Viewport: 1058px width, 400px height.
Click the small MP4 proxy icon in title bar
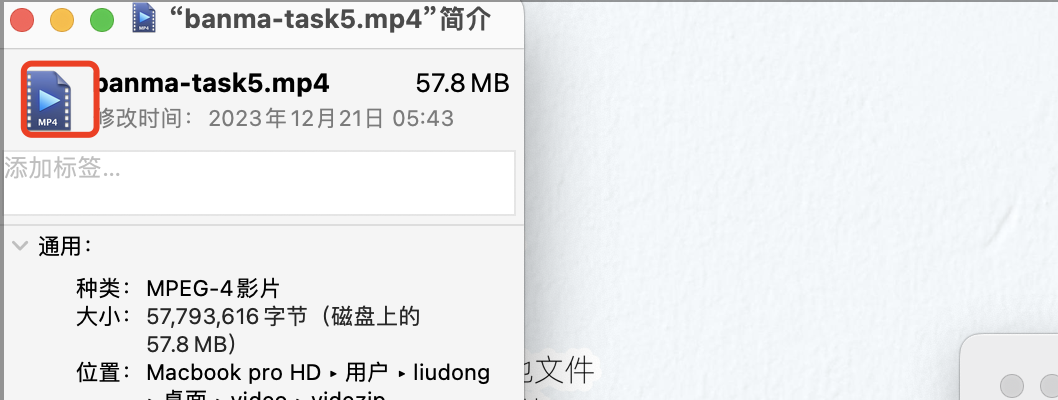point(143,18)
